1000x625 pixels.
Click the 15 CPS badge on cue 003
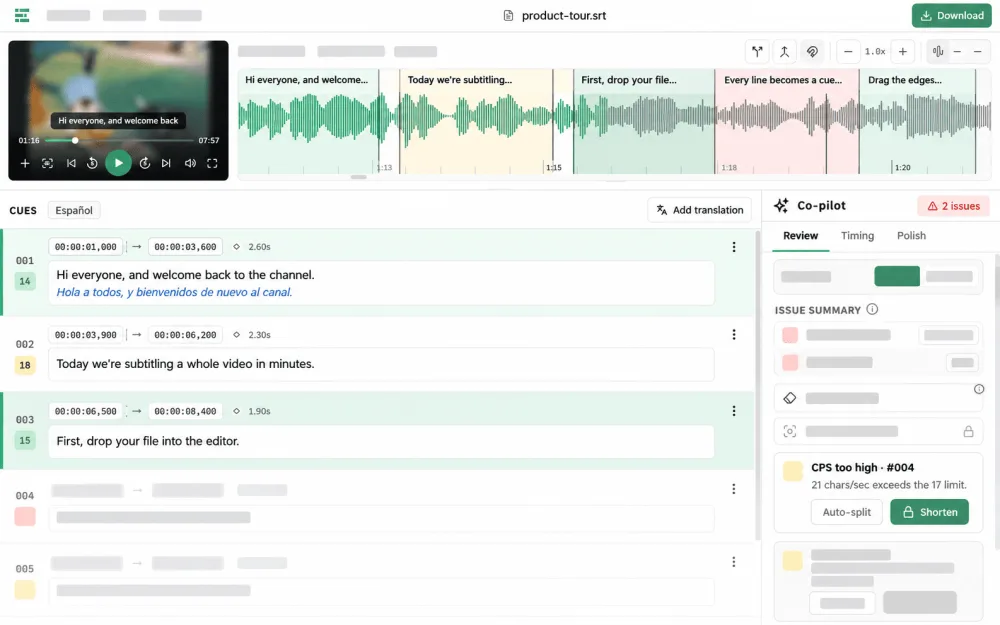[25, 441]
